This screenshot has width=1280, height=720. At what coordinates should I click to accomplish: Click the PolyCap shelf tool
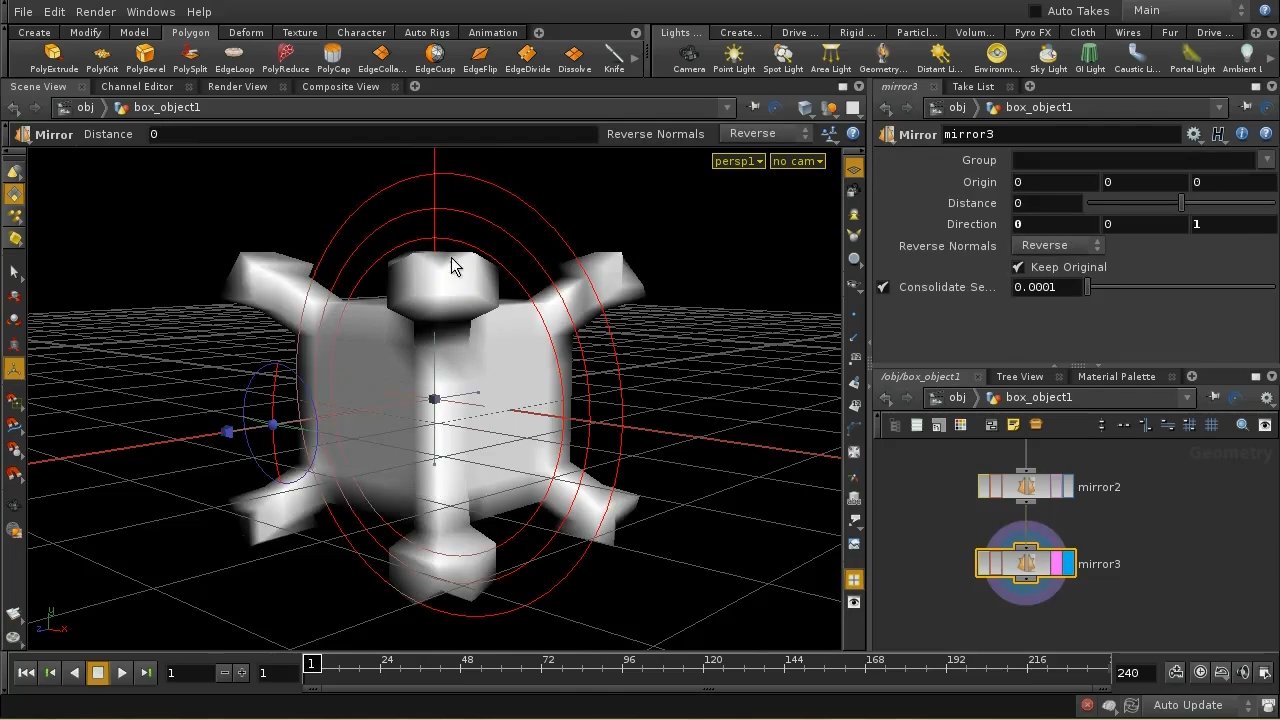(333, 59)
